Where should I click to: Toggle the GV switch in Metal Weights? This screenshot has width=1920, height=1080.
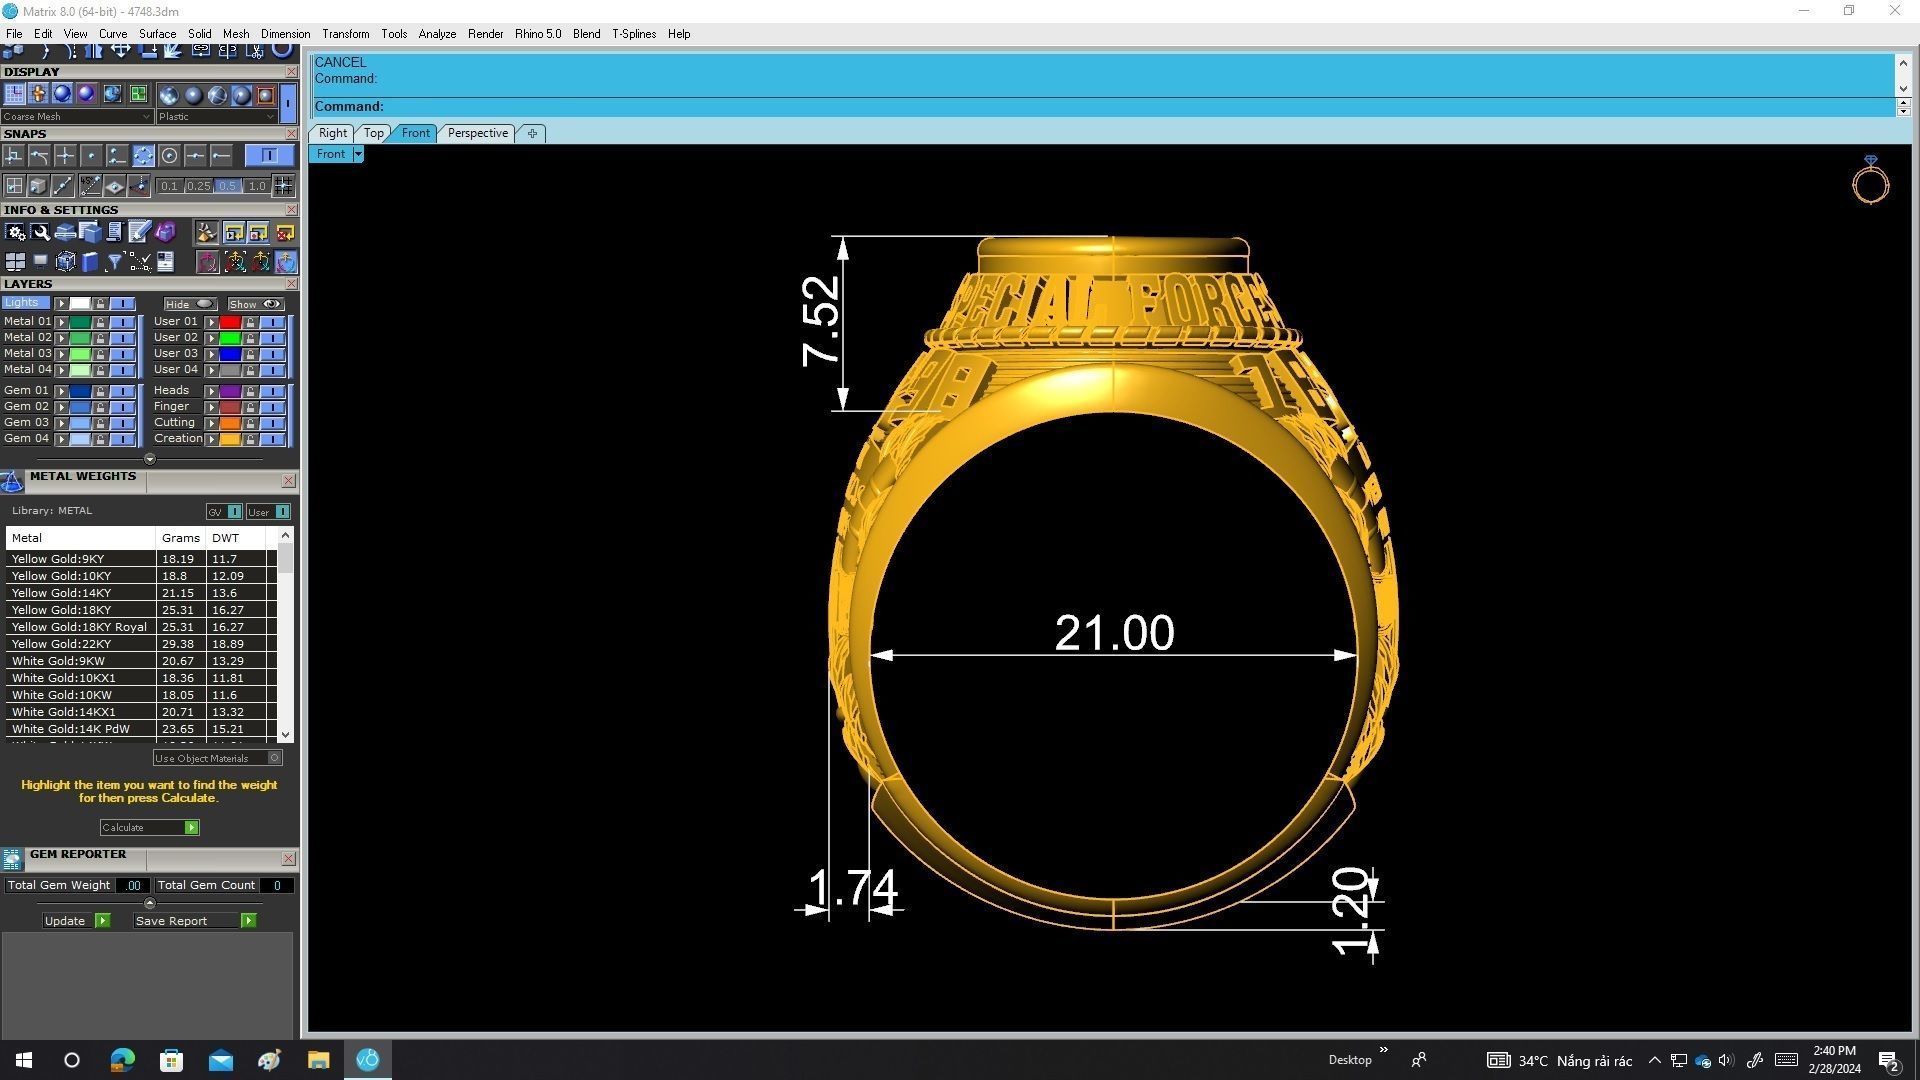click(x=224, y=512)
